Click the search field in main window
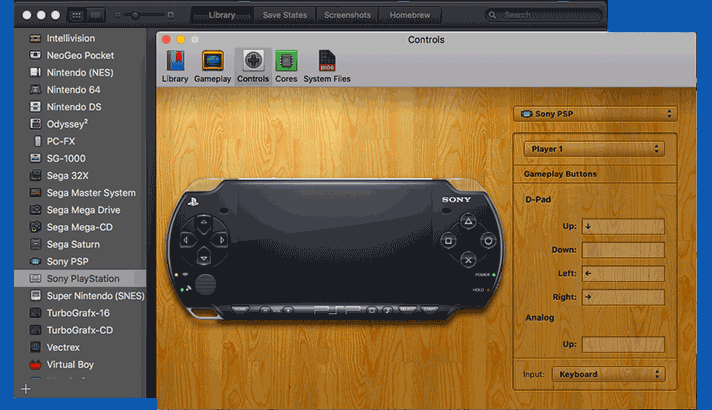The image size is (712, 410). tap(544, 15)
